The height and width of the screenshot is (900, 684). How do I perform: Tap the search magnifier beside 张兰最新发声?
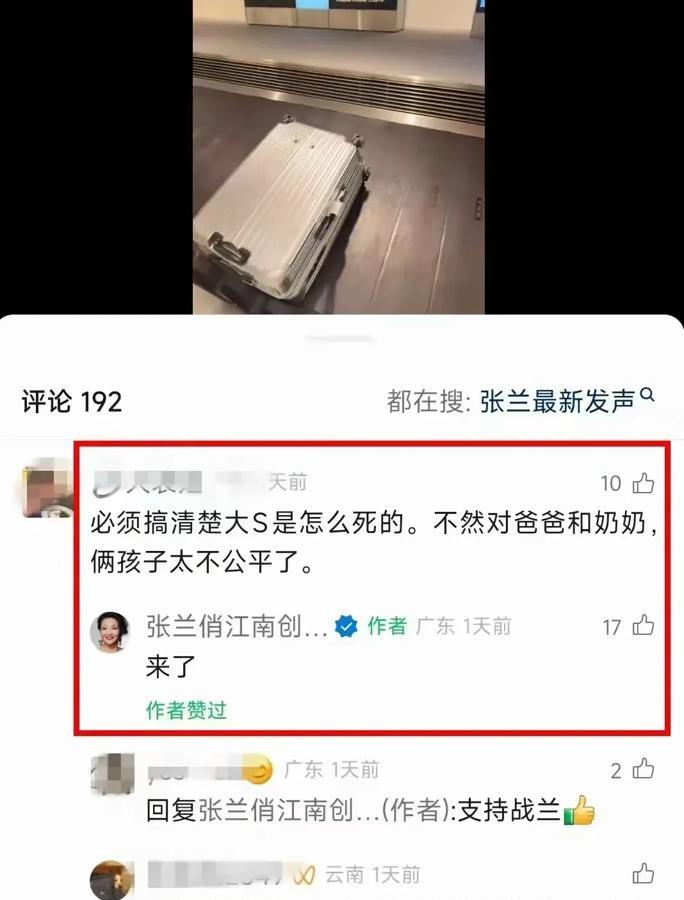[x=647, y=395]
